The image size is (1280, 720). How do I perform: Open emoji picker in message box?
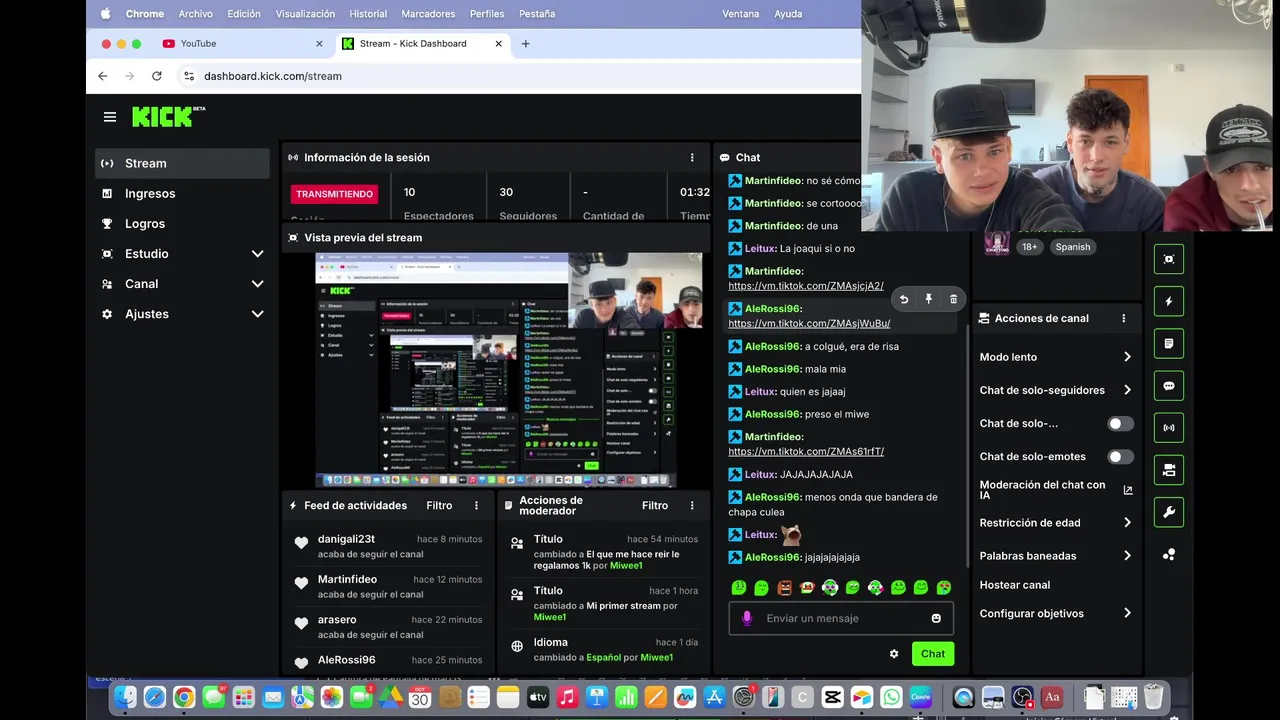click(937, 618)
